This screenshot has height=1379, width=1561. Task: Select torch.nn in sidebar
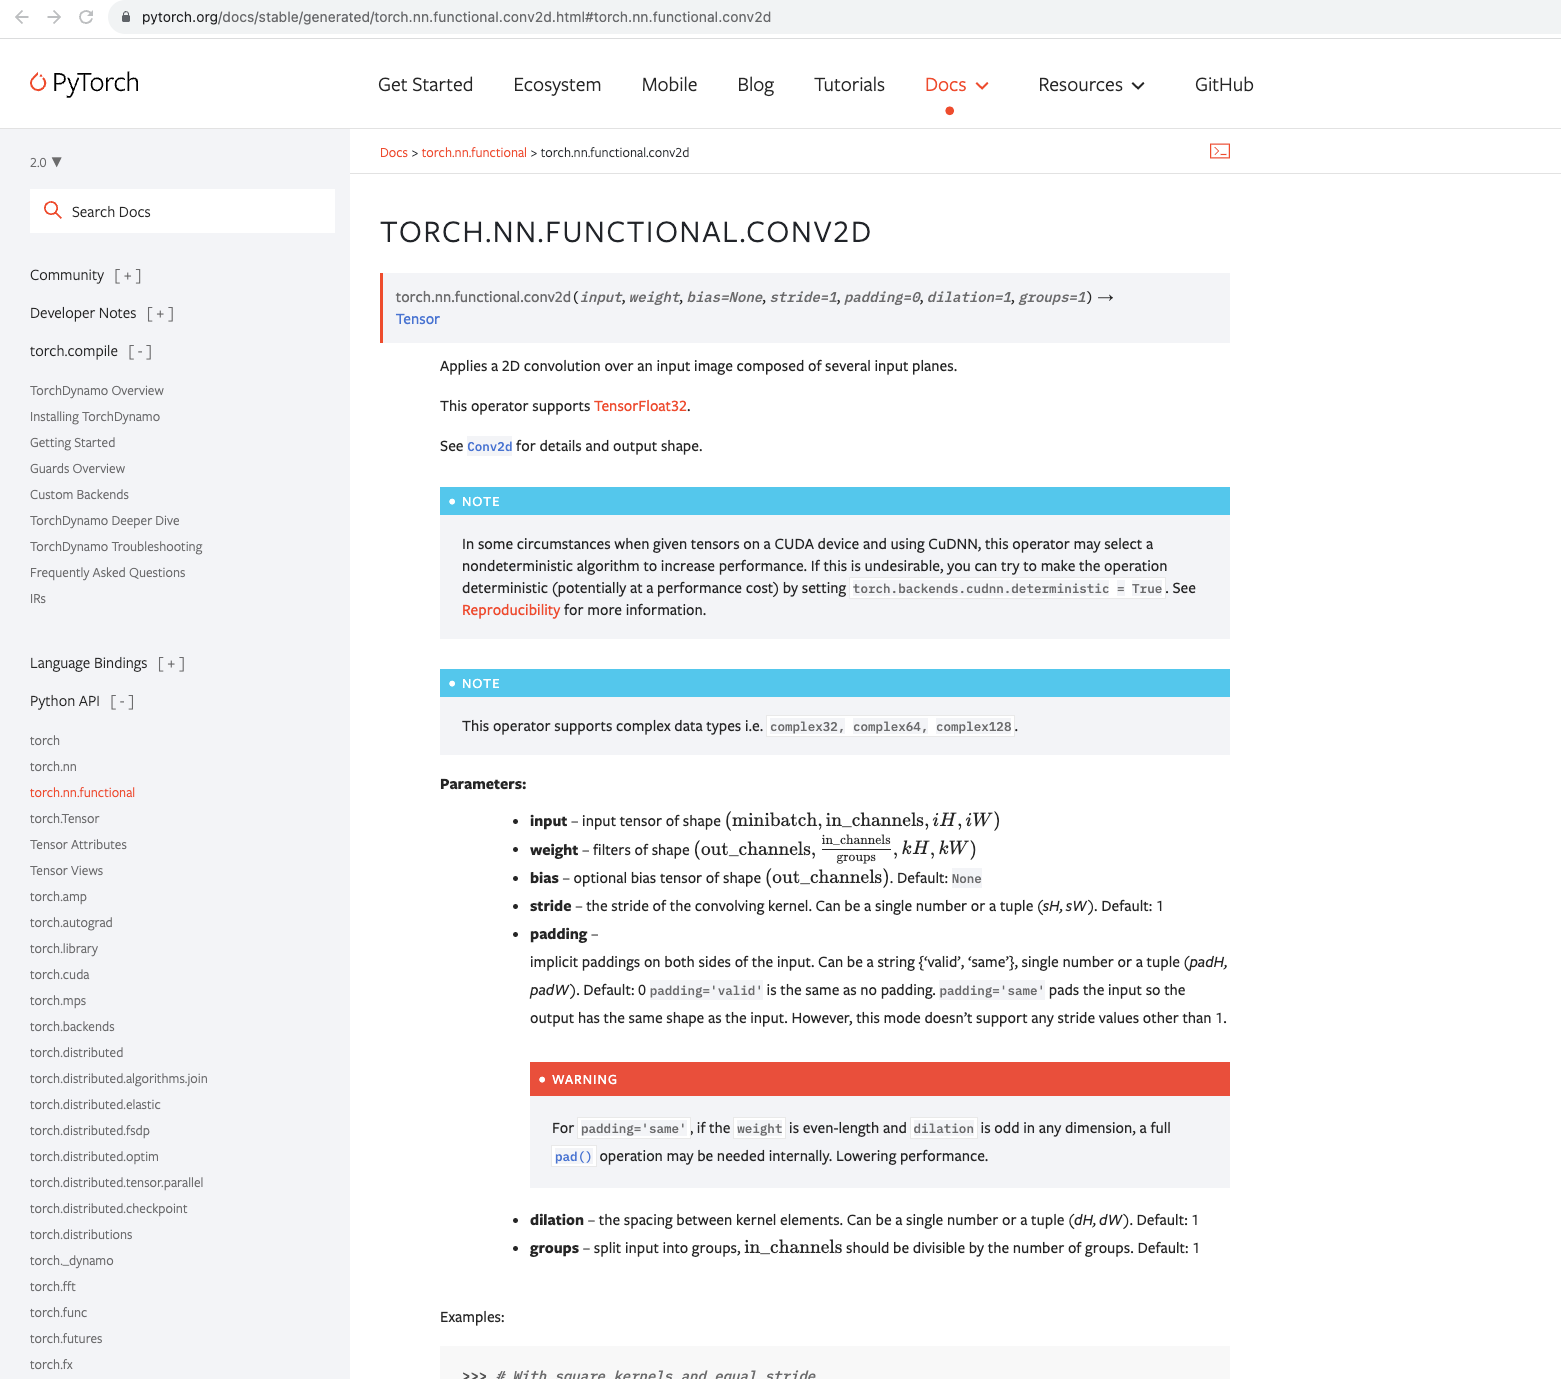tap(53, 766)
